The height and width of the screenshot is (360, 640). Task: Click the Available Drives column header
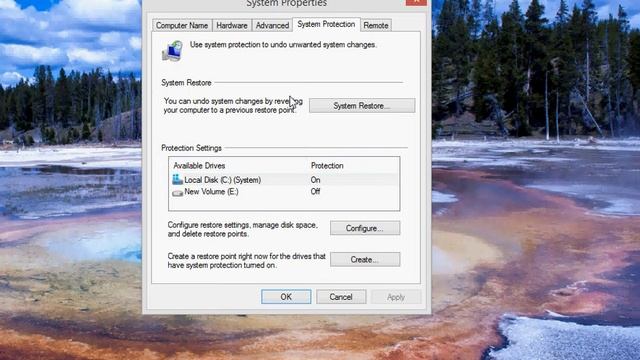199,165
